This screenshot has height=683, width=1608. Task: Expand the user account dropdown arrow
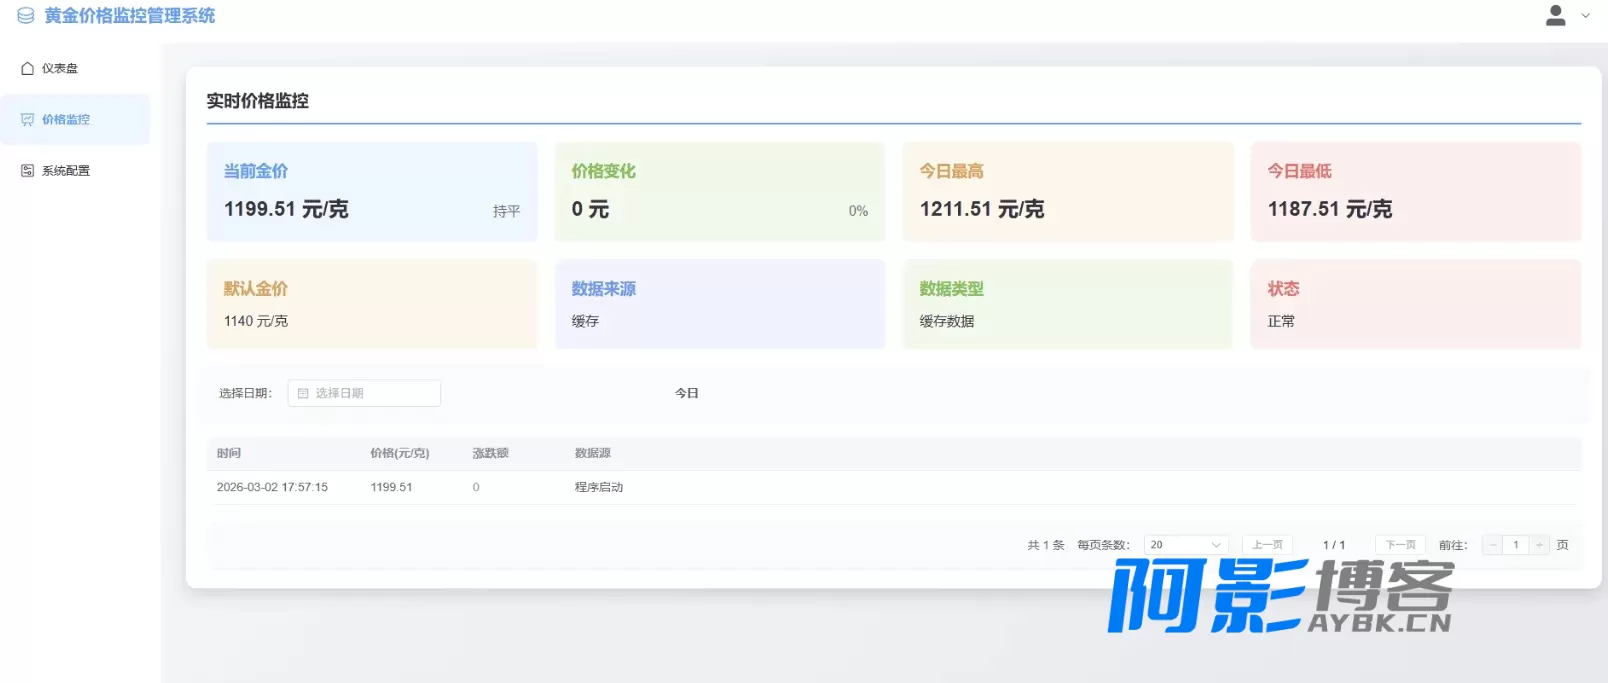tap(1585, 16)
